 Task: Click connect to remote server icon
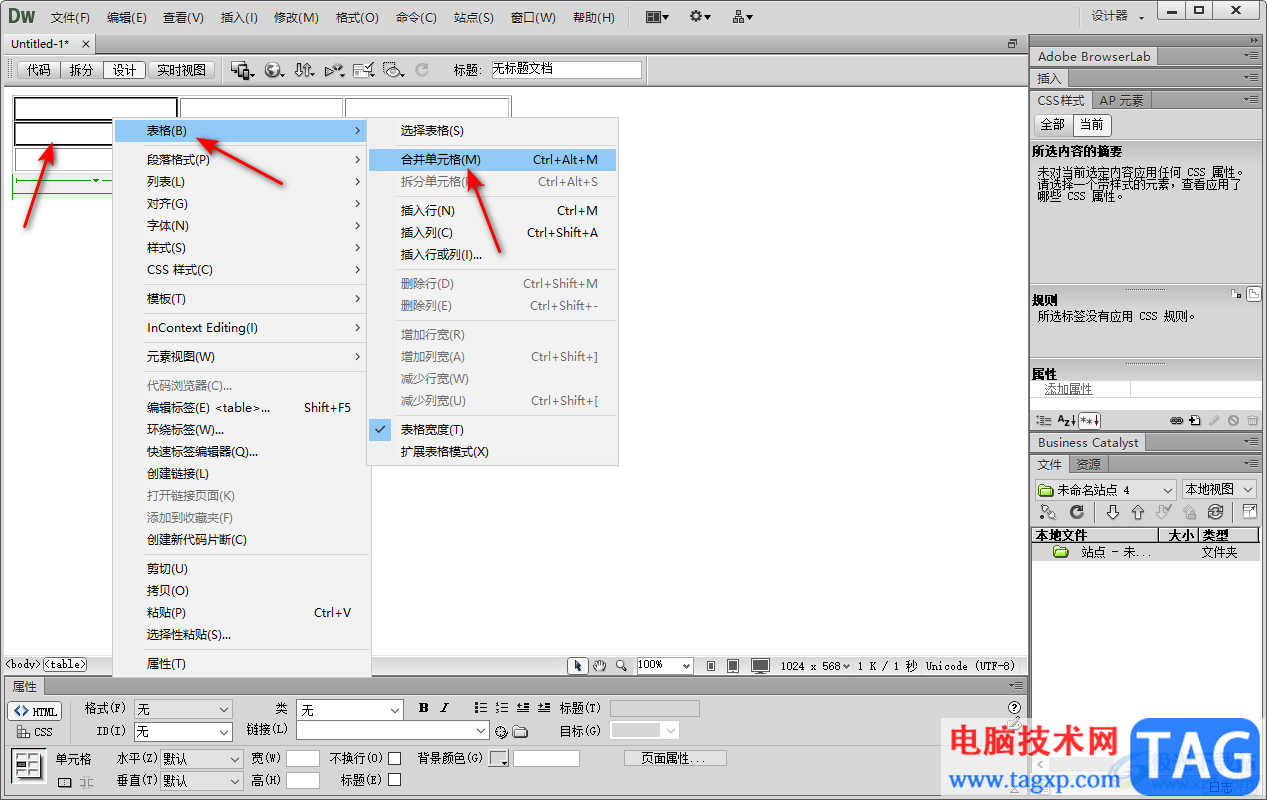click(1048, 512)
